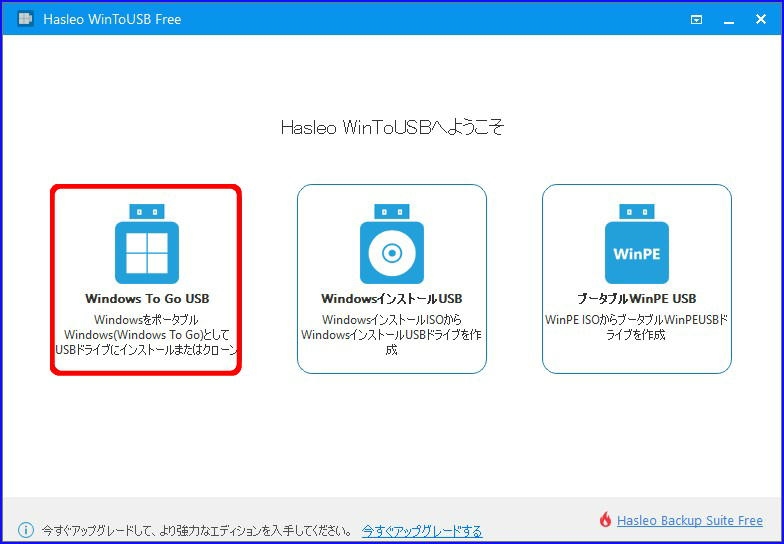Click the WinPE USB drive icon
Screen dimensions: 784x544
[x=636, y=244]
